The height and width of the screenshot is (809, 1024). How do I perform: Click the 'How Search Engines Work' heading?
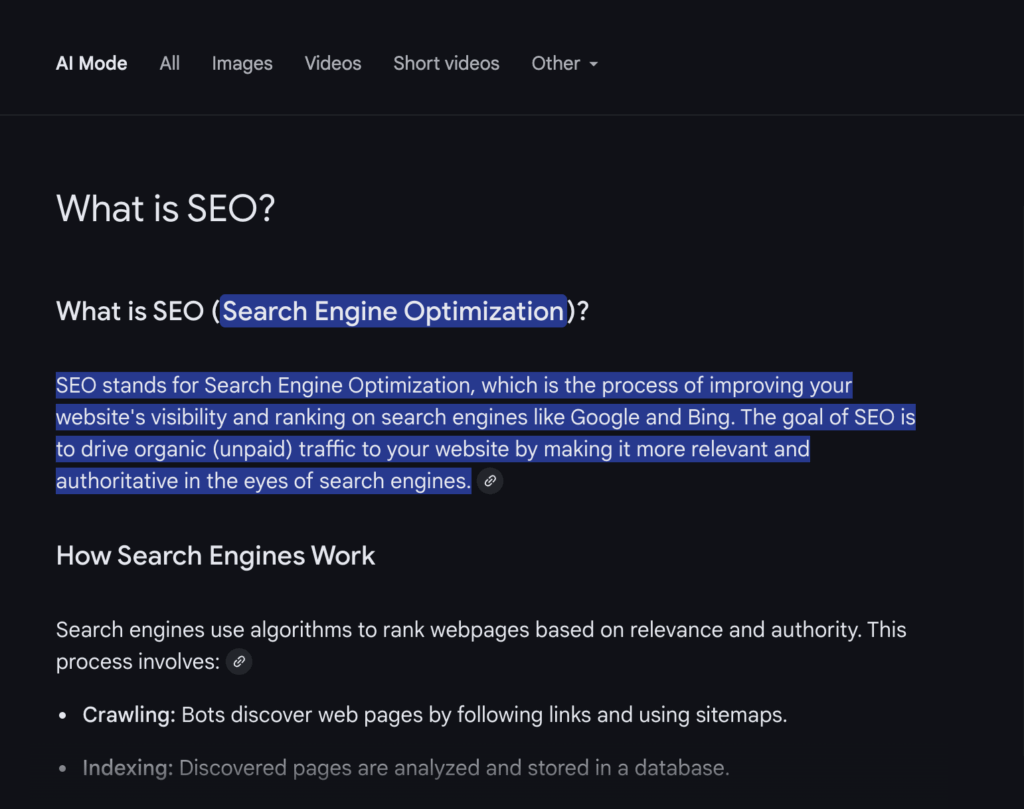(215, 556)
